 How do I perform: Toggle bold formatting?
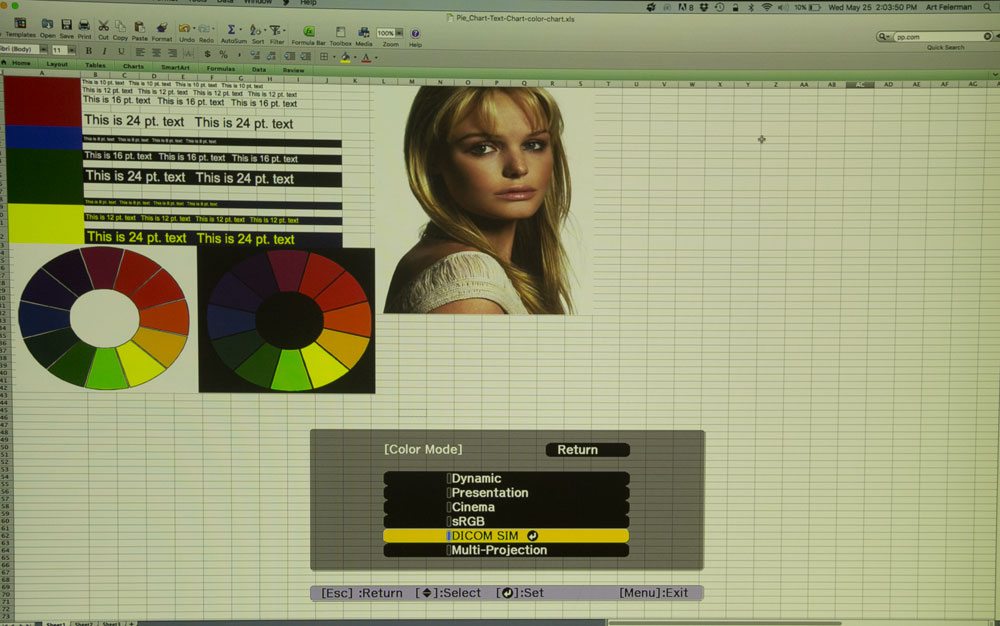pos(88,51)
